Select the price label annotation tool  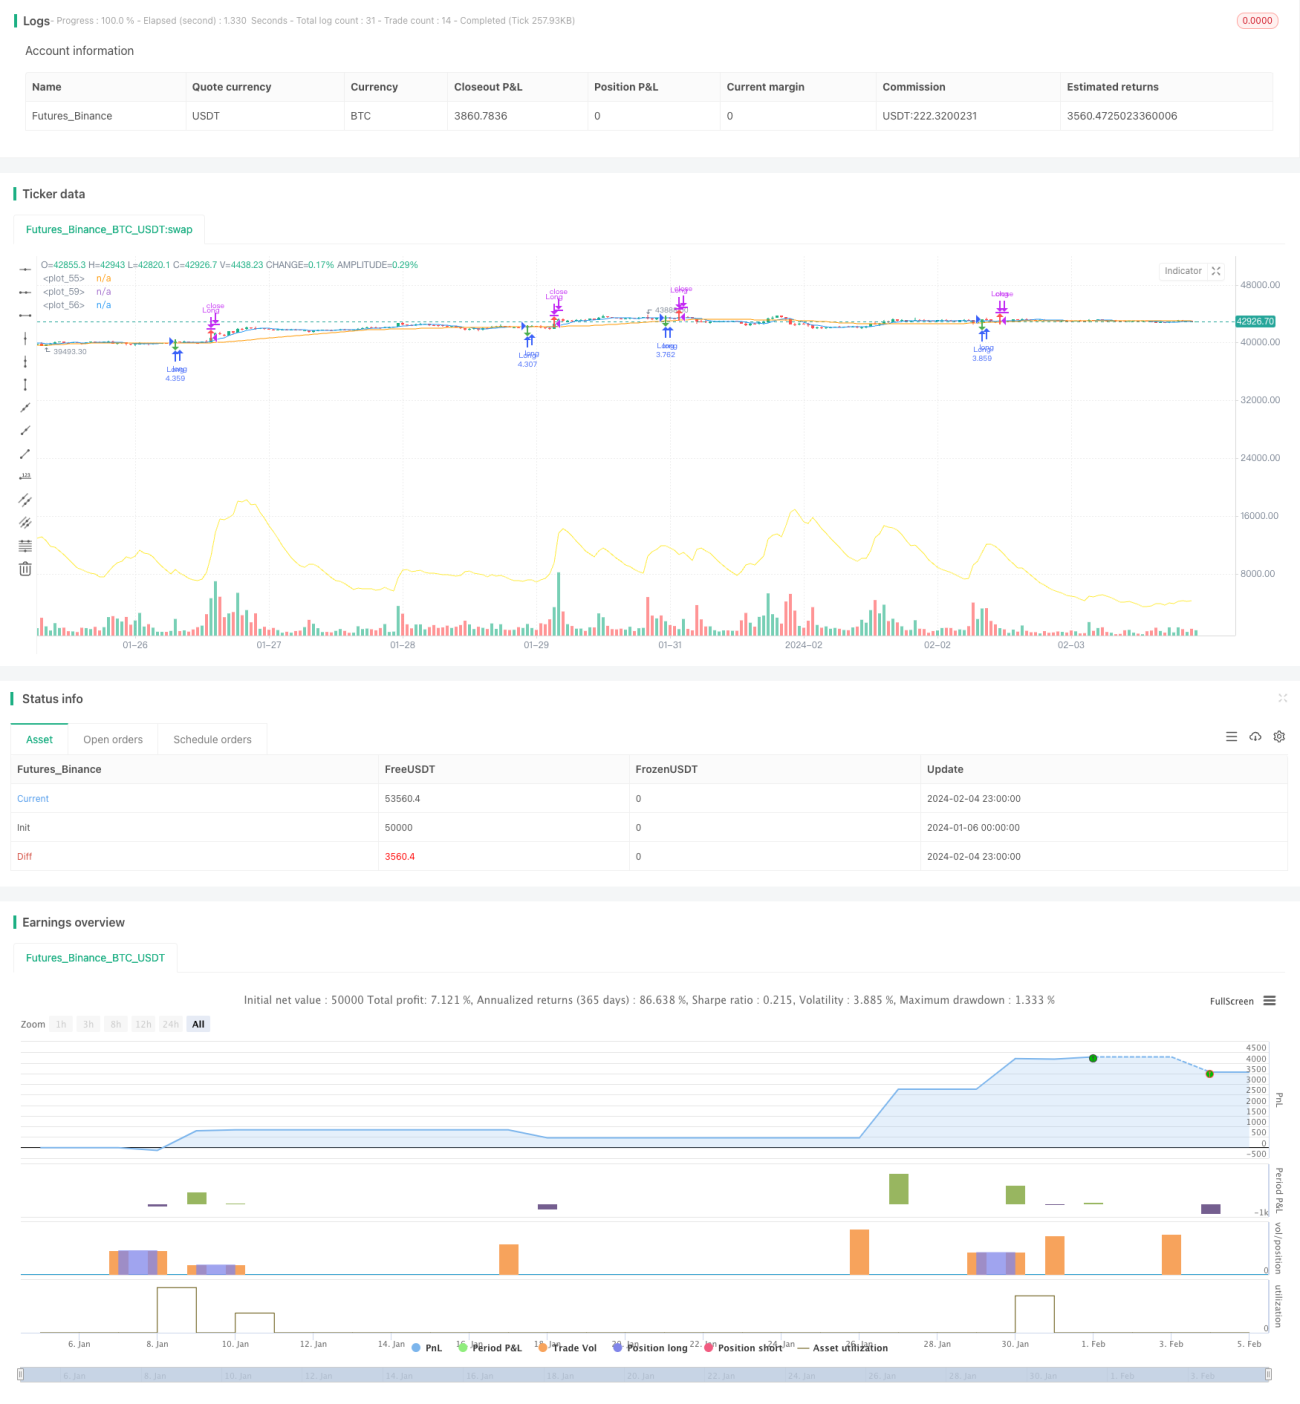(25, 476)
